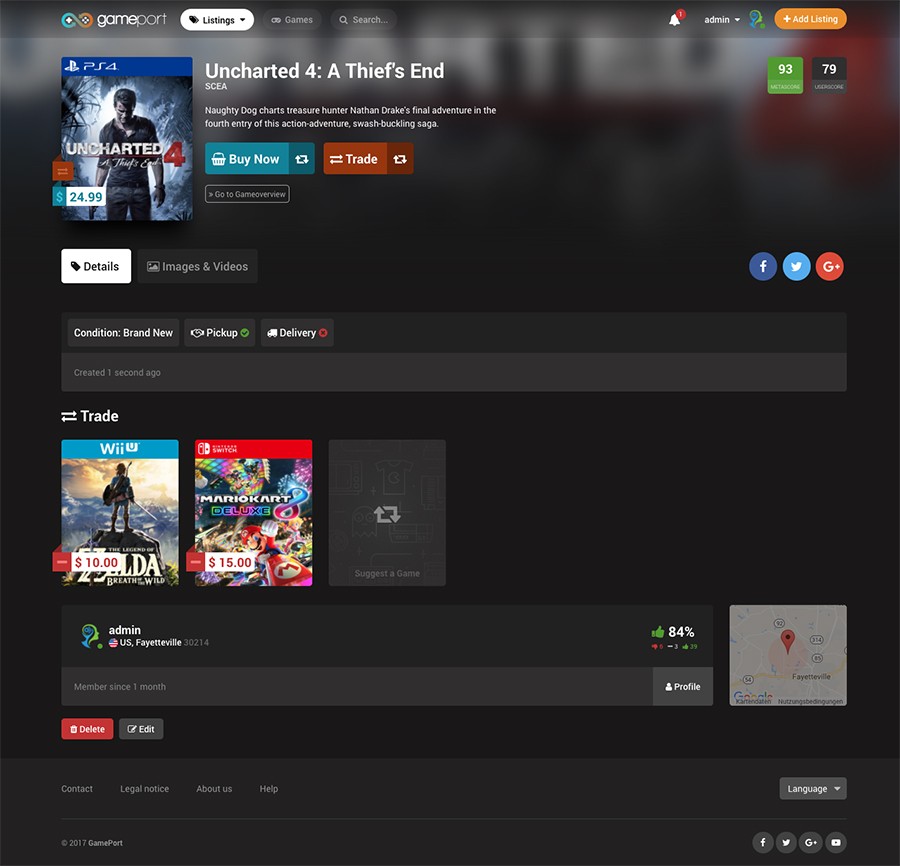Click the $ 15.00 price on Mario Kart
Image resolution: width=900 pixels, height=866 pixels.
(x=230, y=562)
